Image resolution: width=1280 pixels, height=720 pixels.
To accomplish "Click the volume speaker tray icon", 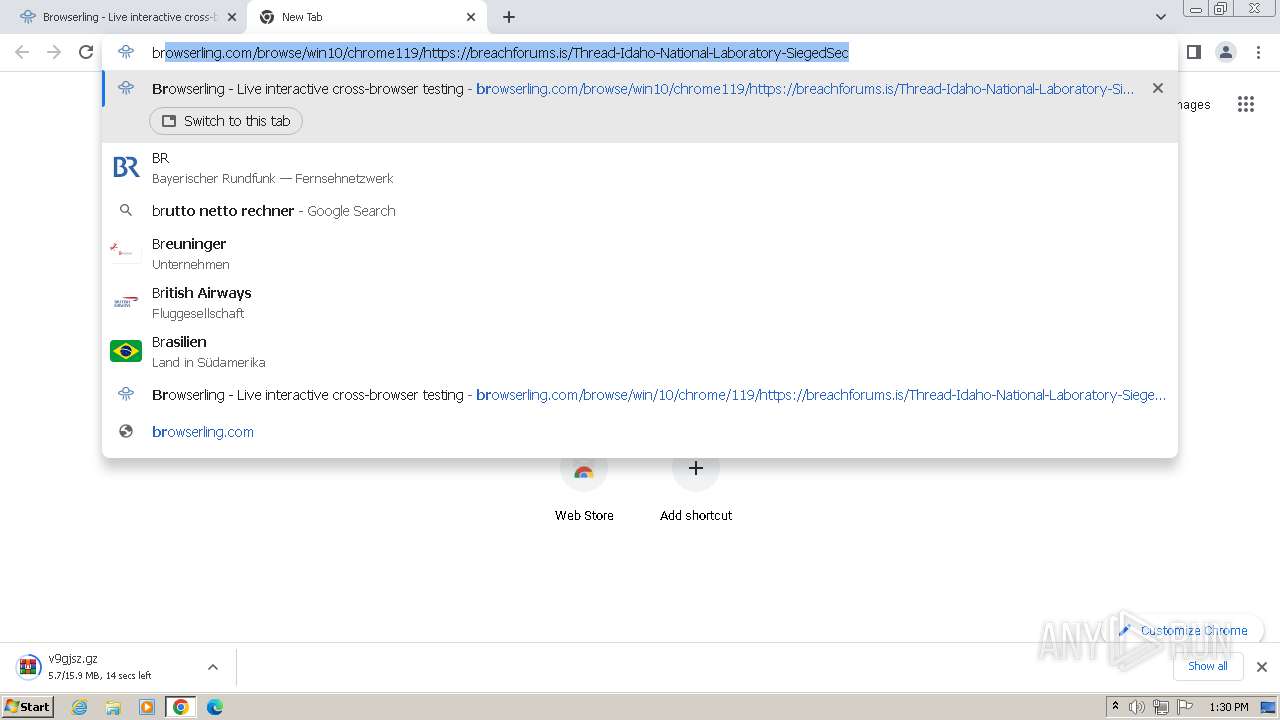I will [x=1137, y=707].
